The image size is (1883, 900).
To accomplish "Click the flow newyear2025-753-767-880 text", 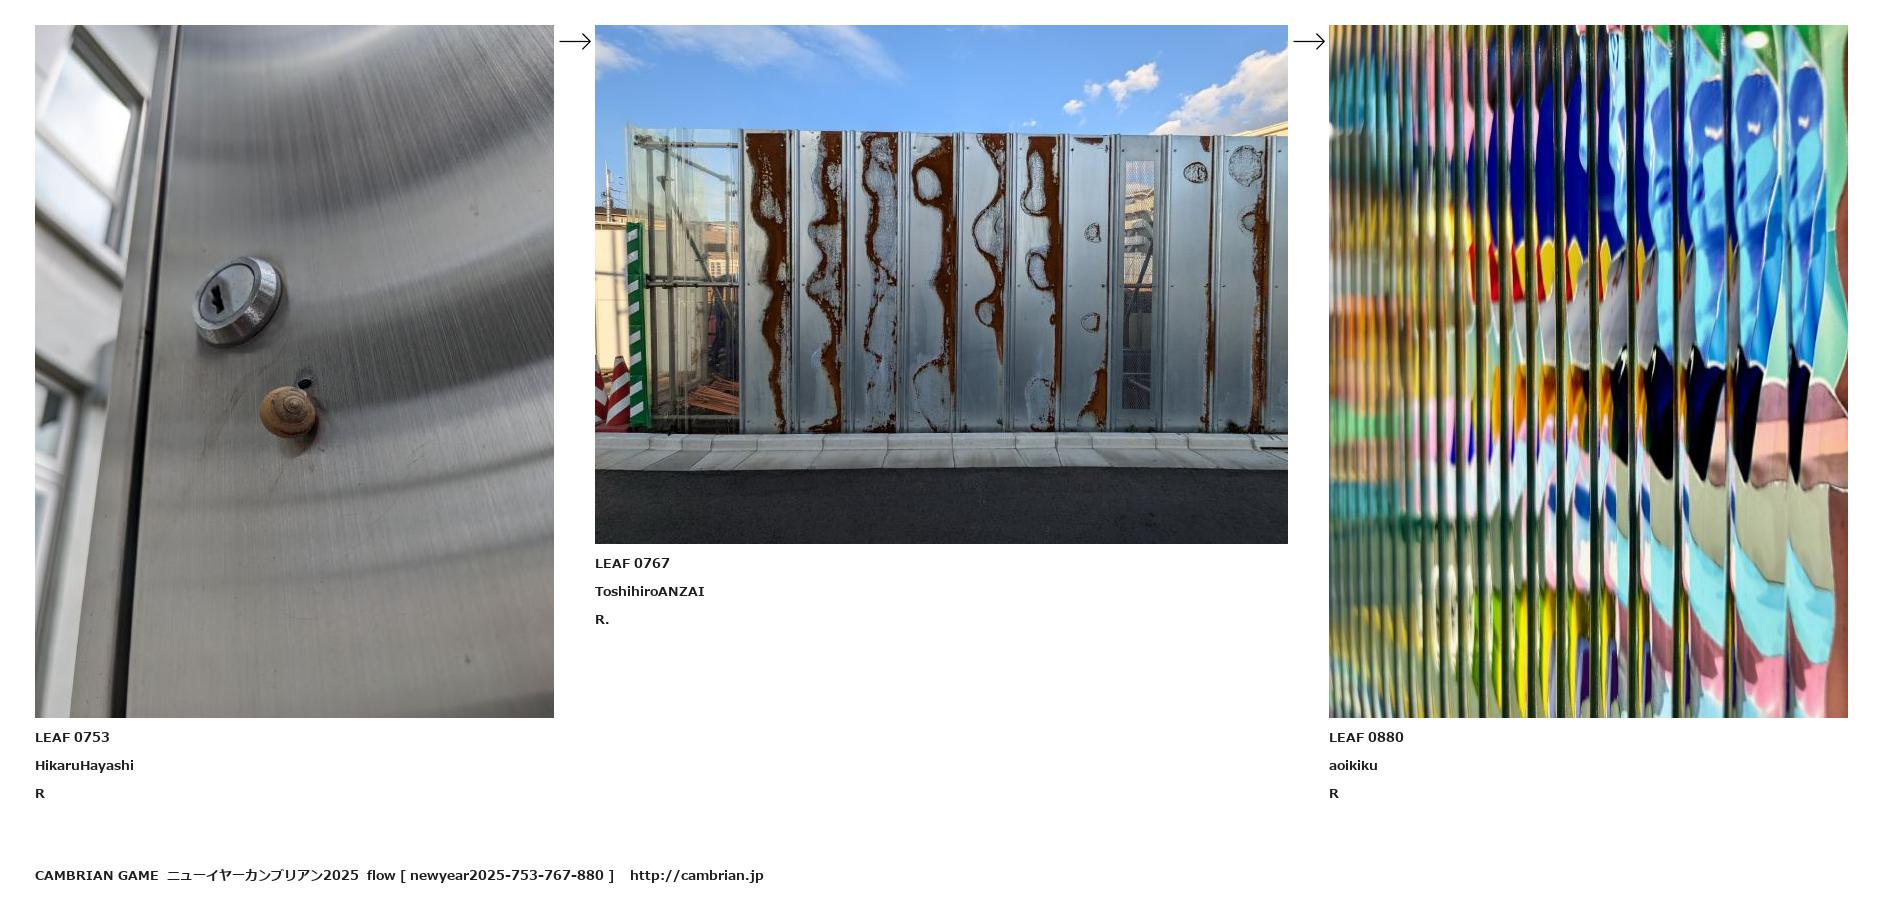I will [490, 875].
